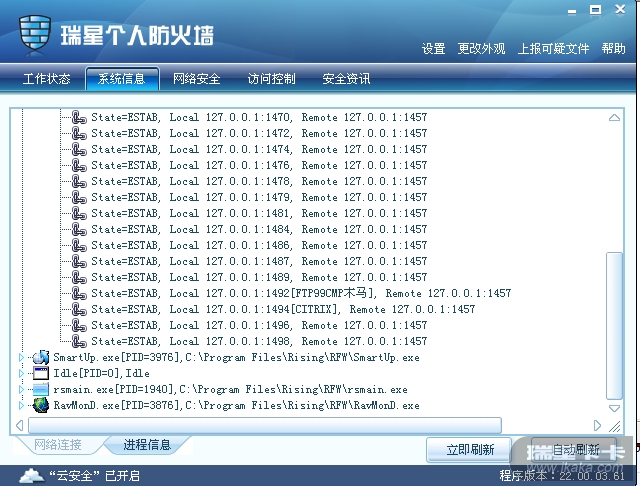Click connection icon for local port 1489
640x486 pixels.
click(x=79, y=277)
